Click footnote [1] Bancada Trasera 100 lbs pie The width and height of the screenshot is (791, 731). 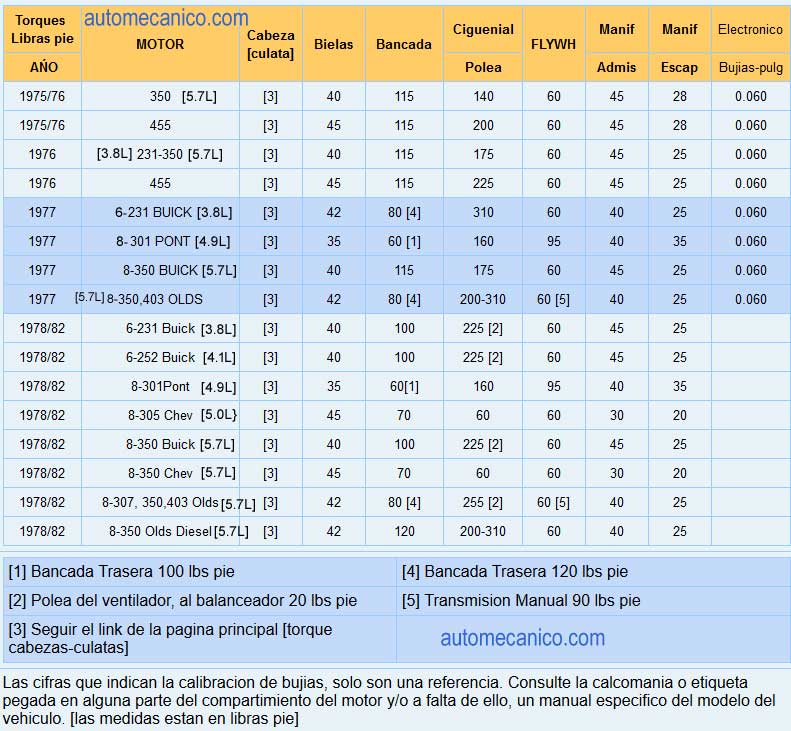[x=122, y=572]
